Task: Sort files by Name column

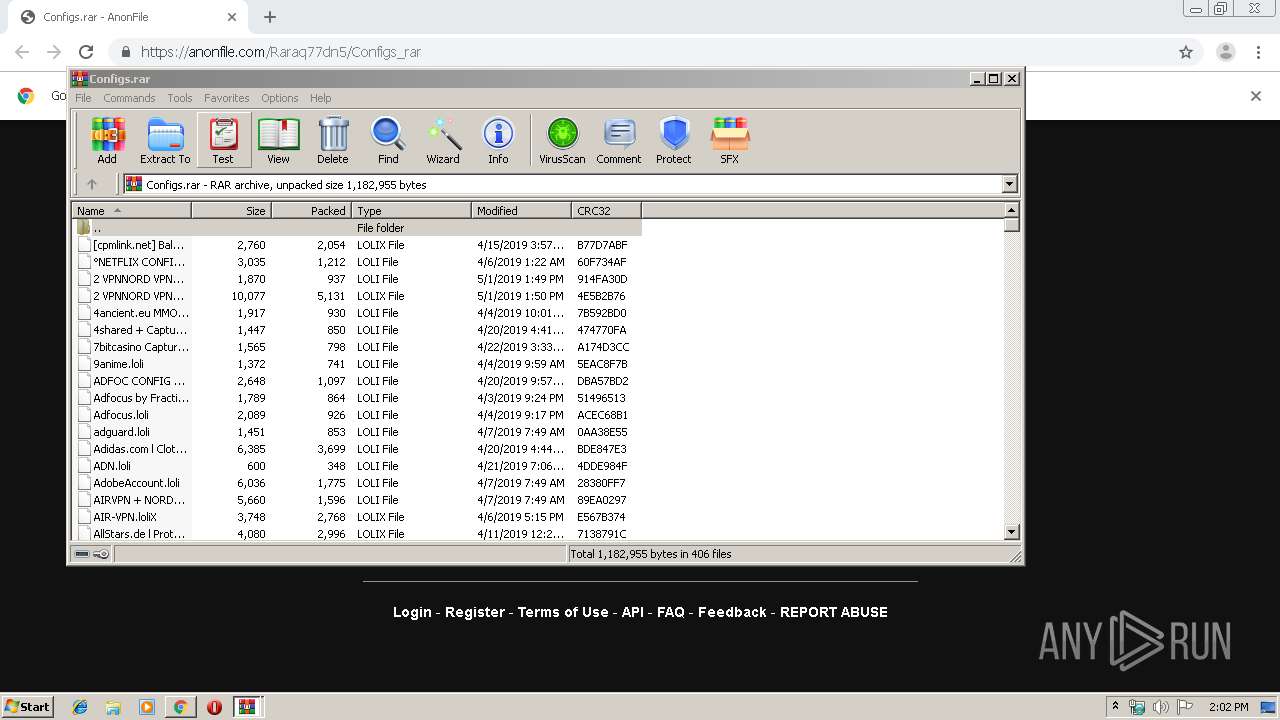Action: click(131, 210)
